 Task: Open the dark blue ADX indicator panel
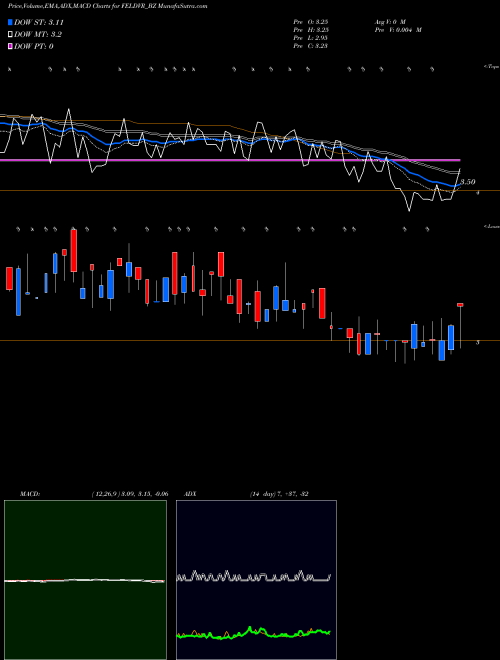(256, 580)
